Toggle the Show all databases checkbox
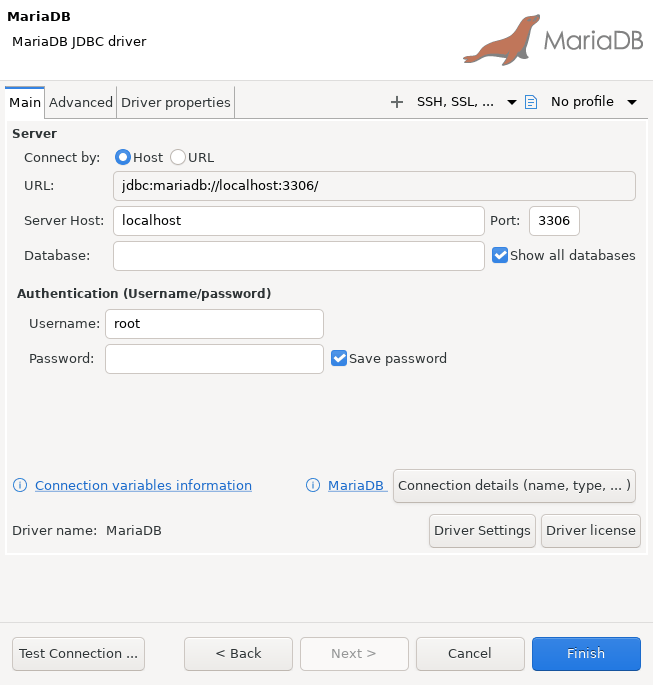The height and width of the screenshot is (685, 653). (x=500, y=255)
